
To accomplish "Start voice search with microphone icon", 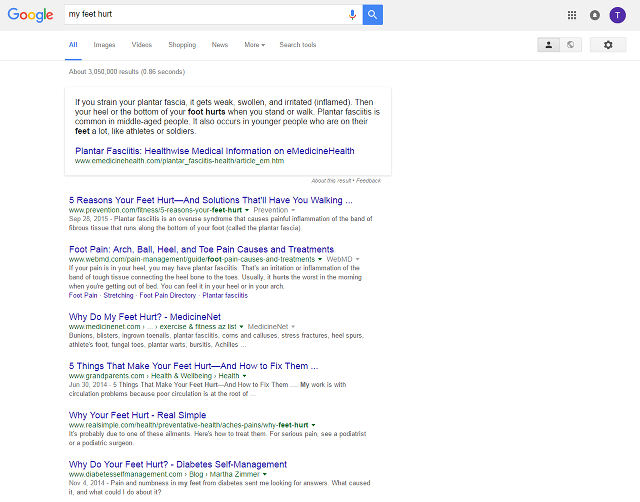I will pyautogui.click(x=352, y=15).
